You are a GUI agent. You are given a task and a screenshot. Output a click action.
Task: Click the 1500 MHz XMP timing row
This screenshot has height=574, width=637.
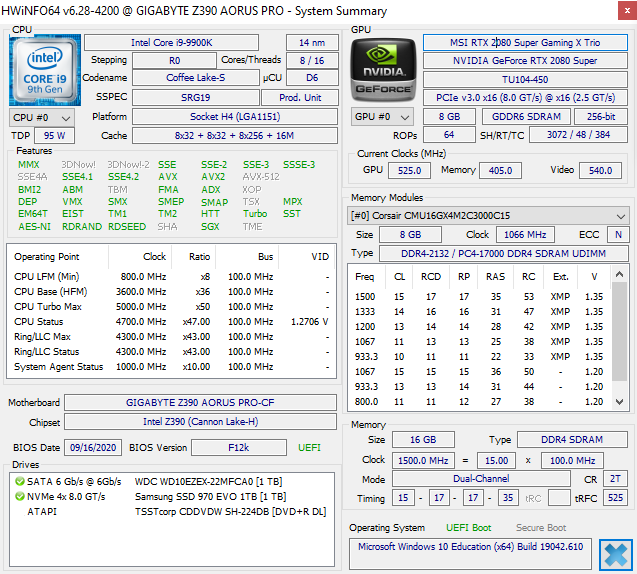tap(479, 297)
